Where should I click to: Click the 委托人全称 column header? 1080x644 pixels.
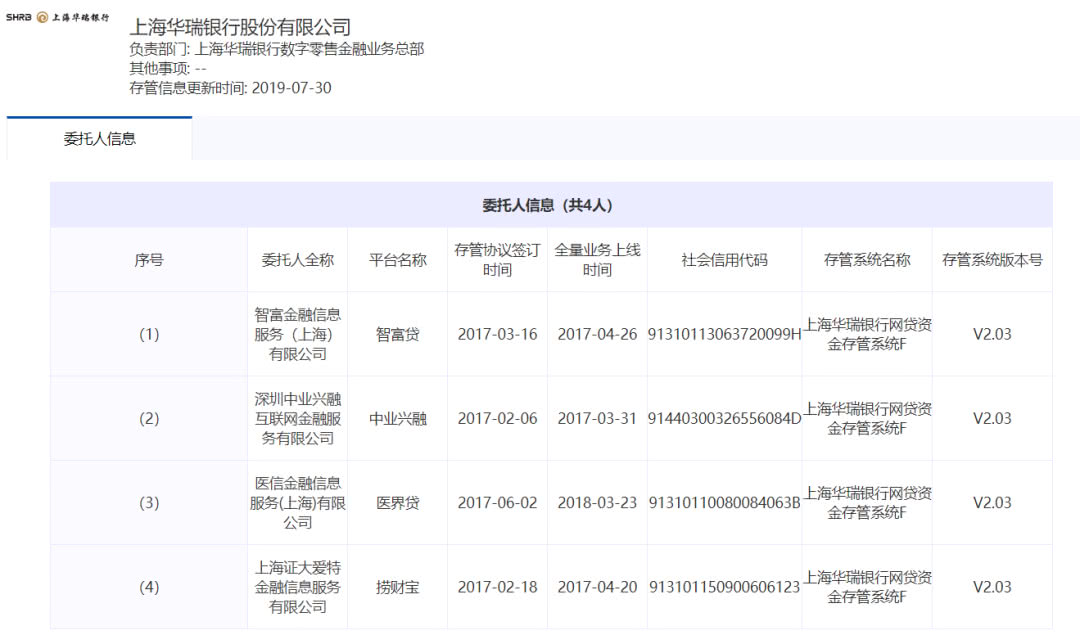click(298, 260)
